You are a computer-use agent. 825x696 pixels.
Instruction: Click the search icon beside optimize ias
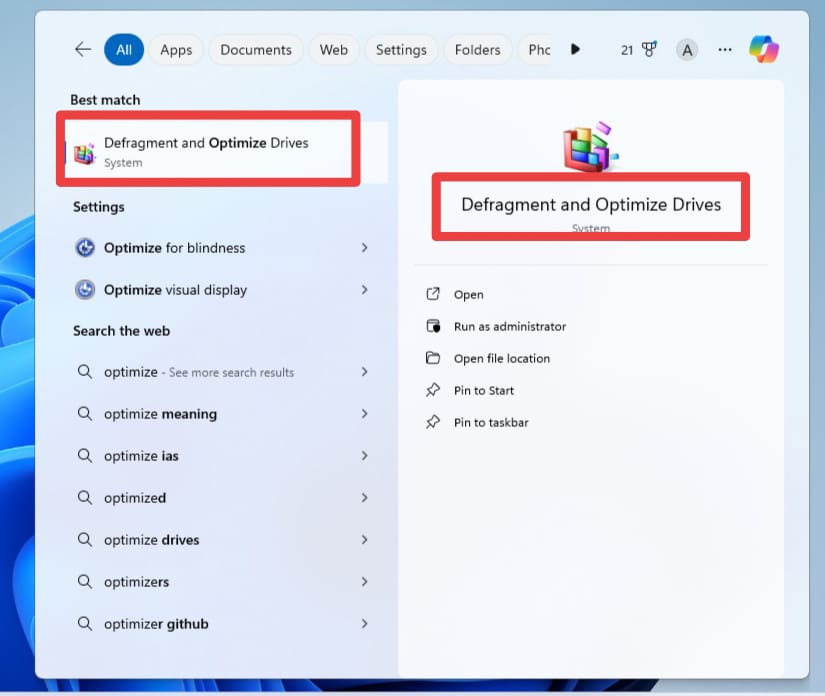85,456
